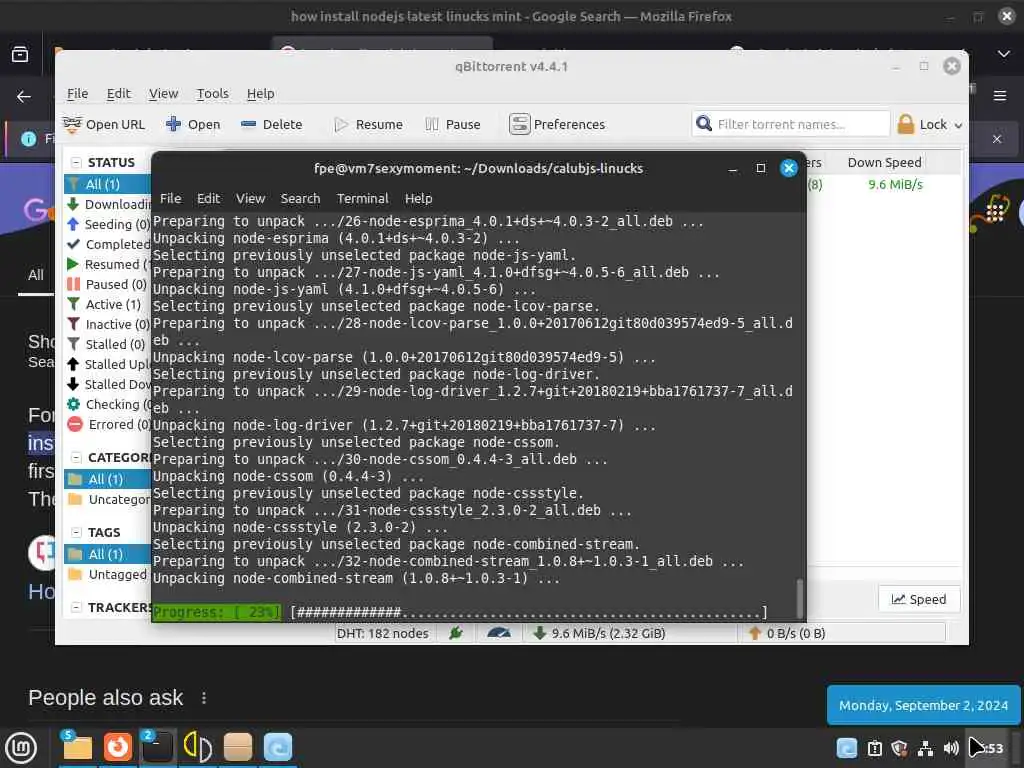
Task: Open the terminal Search menu
Action: click(300, 198)
